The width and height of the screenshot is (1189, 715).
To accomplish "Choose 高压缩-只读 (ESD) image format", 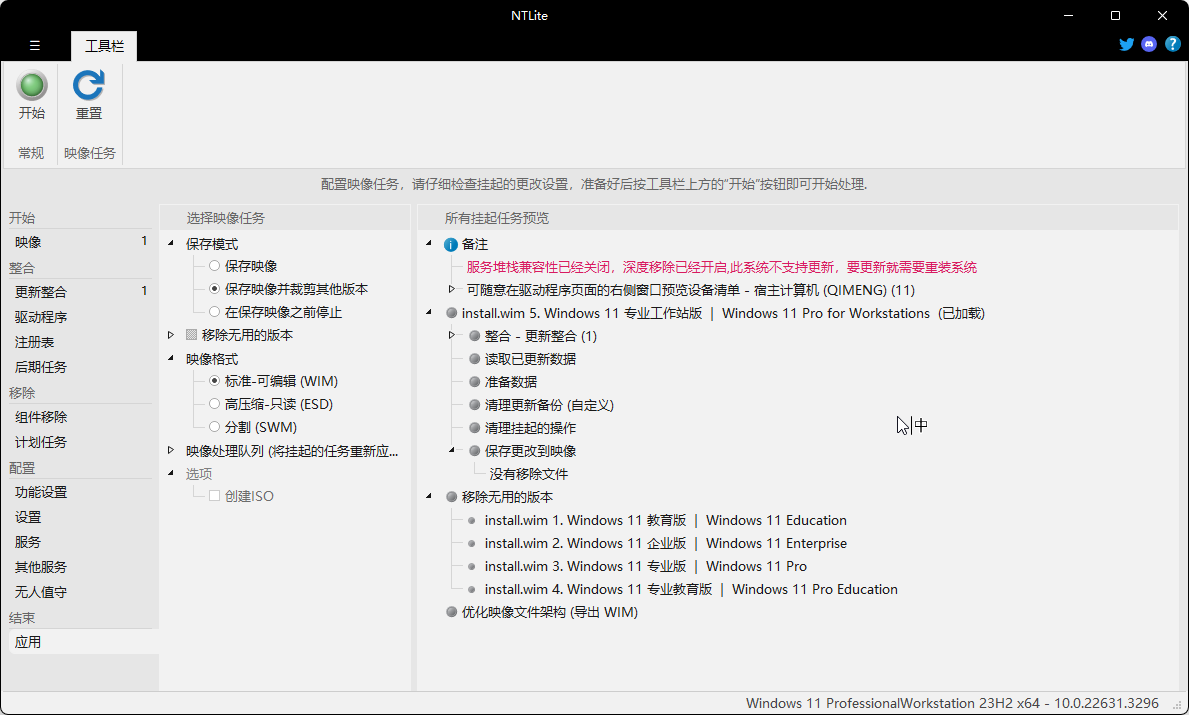I will coord(215,404).
